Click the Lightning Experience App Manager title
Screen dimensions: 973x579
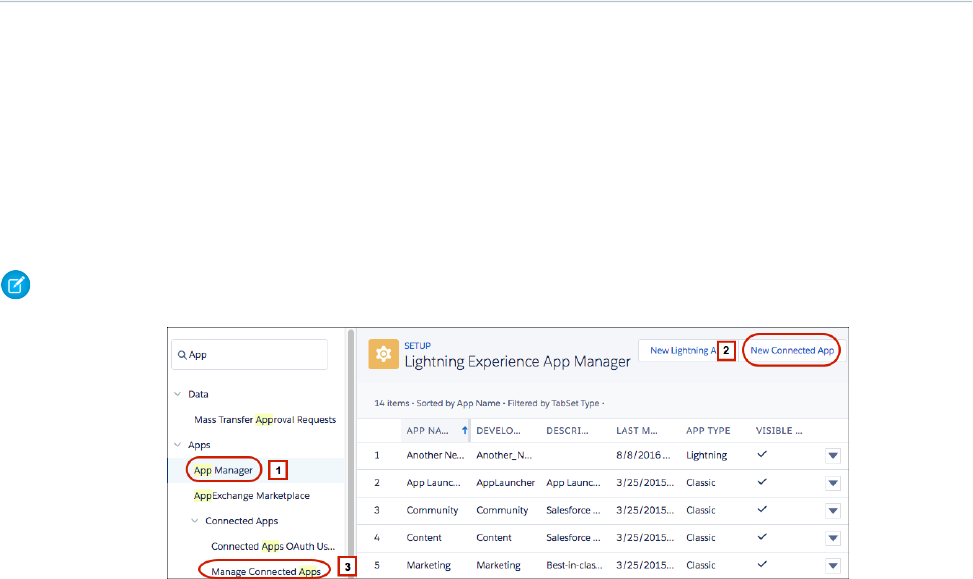coord(517,362)
